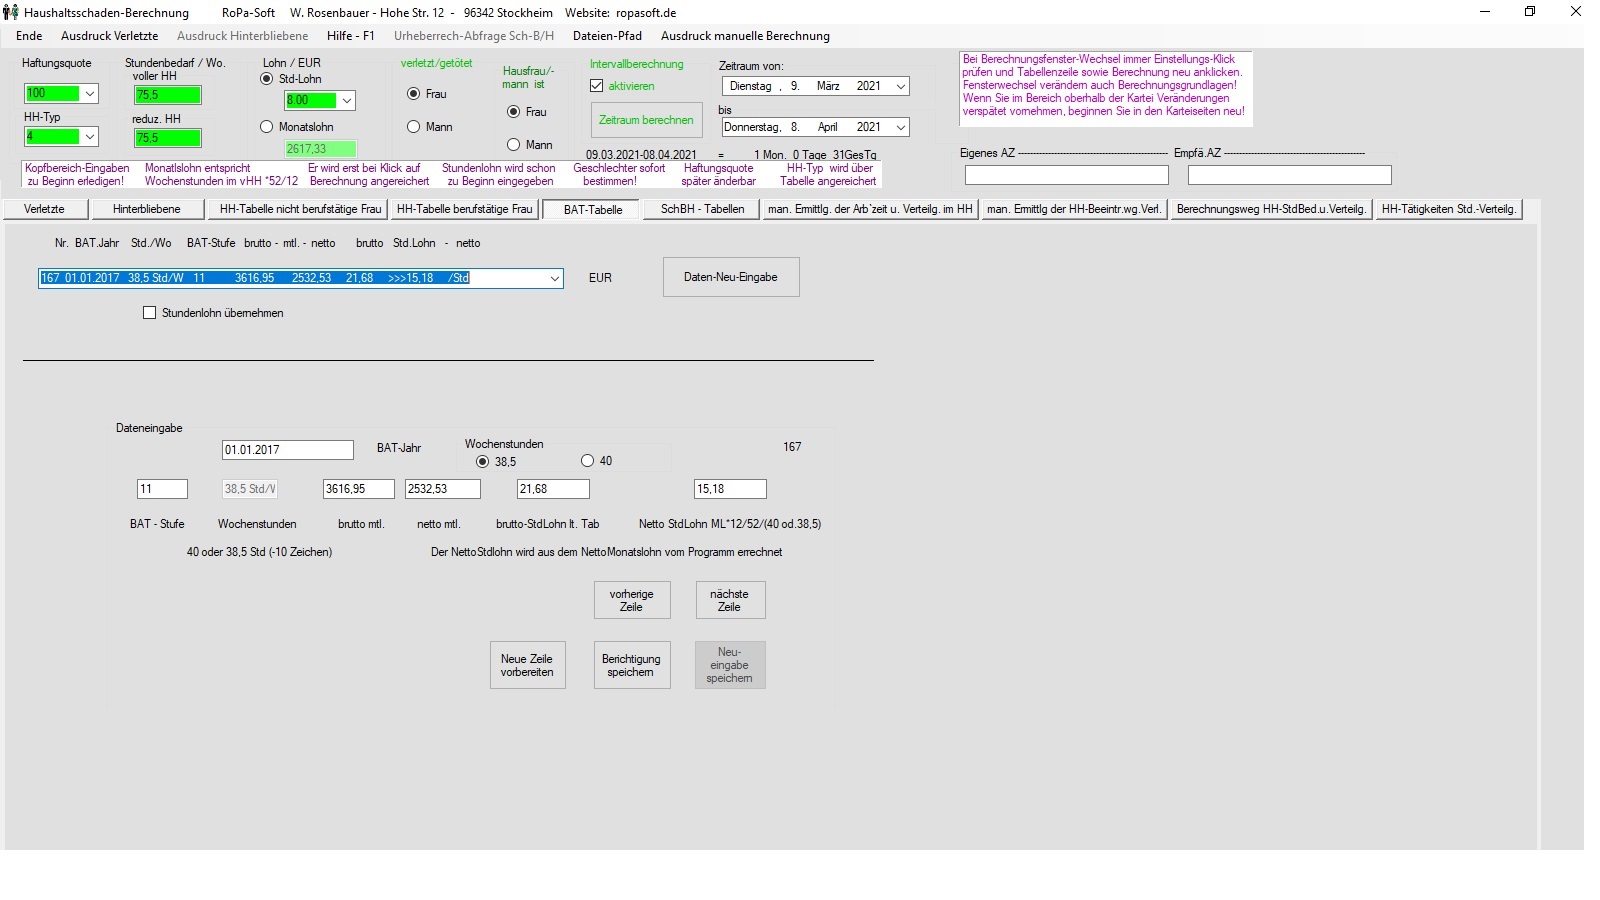Open the Haftungsquote dropdown
Screen dimensions: 1600x900
click(x=89, y=94)
